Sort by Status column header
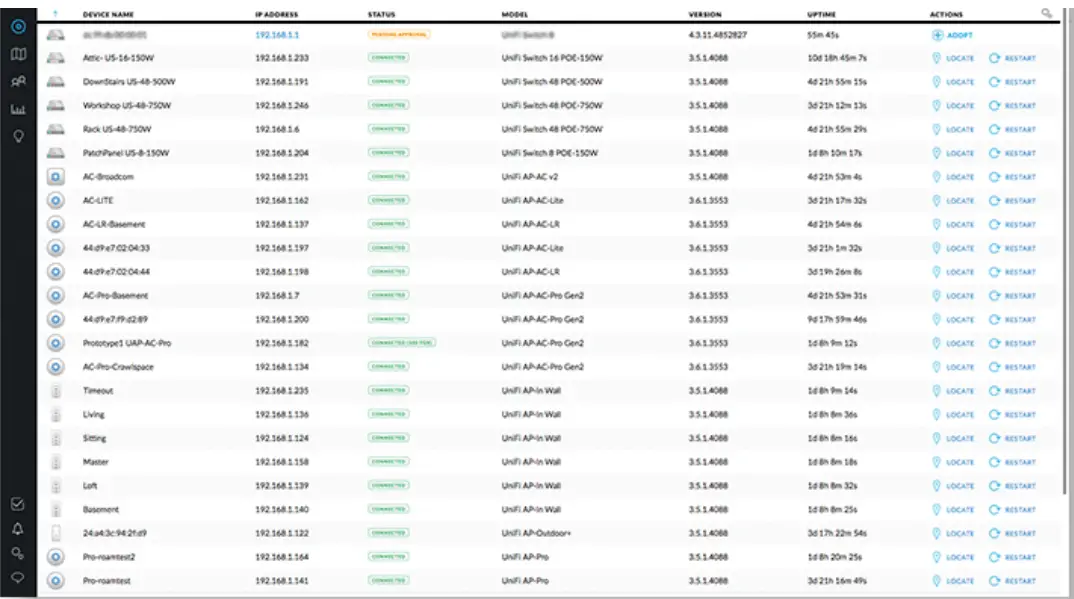 [382, 14]
